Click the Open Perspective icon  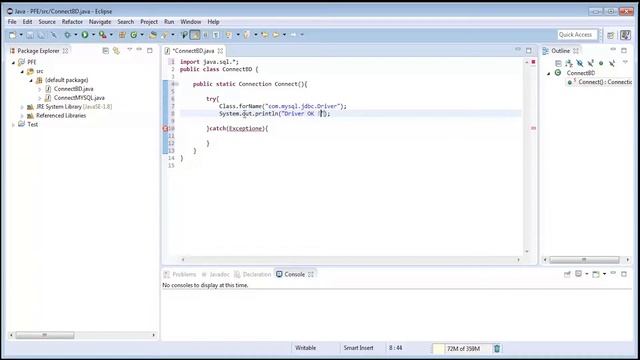tap(611, 36)
